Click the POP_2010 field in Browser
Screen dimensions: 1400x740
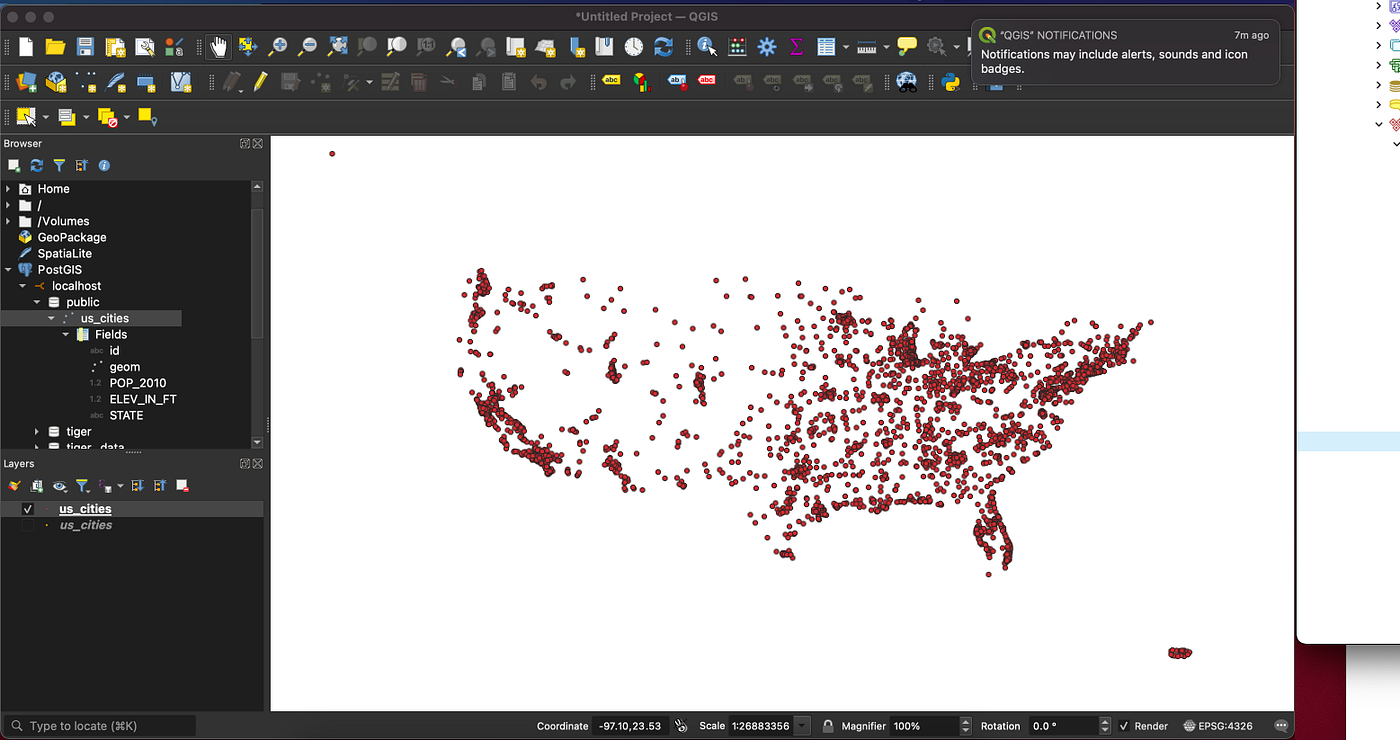[x=138, y=383]
